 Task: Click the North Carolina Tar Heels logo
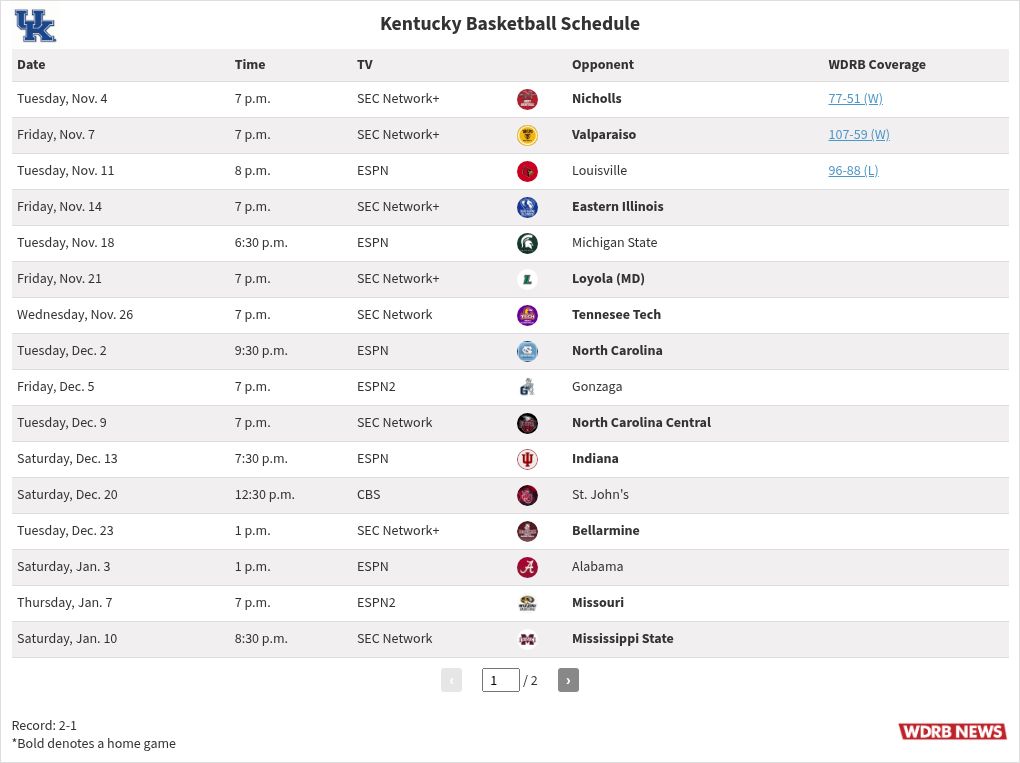pos(527,351)
